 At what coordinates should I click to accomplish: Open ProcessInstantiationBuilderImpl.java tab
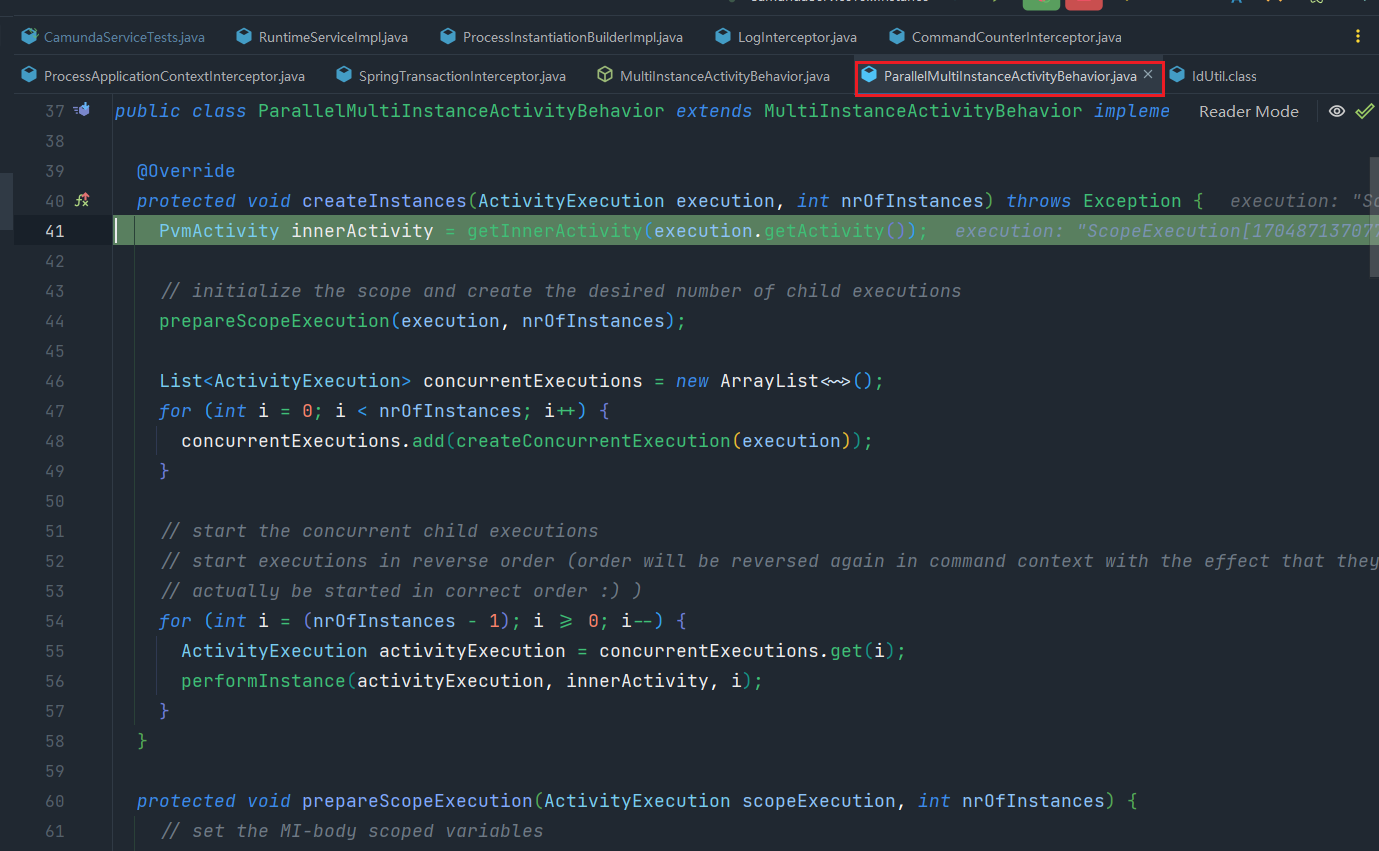pyautogui.click(x=561, y=37)
